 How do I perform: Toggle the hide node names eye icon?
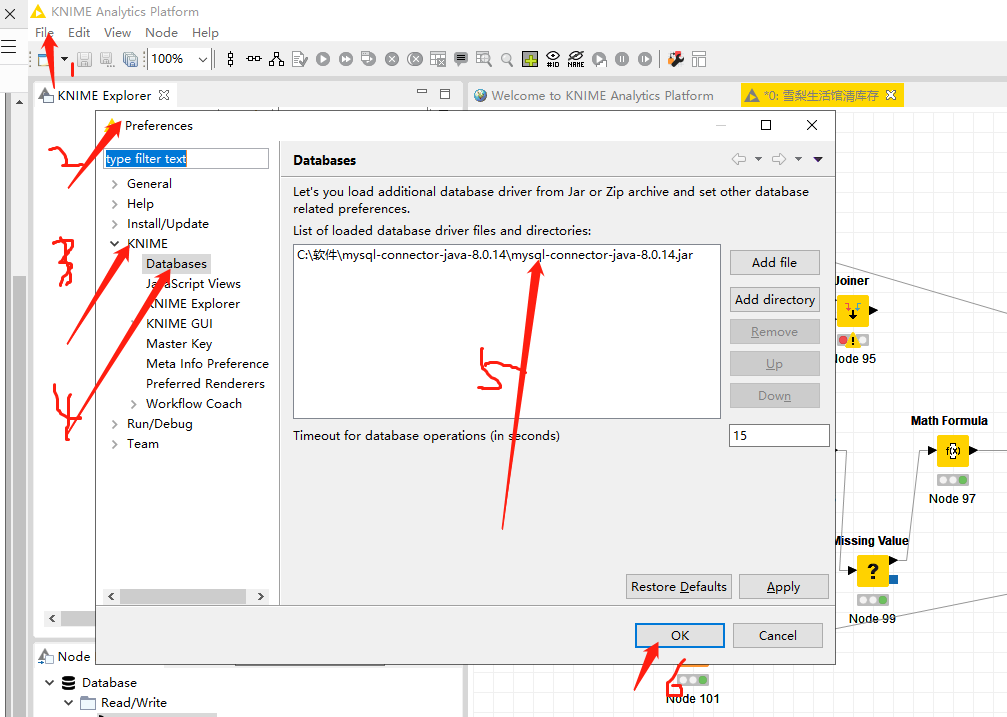(576, 59)
